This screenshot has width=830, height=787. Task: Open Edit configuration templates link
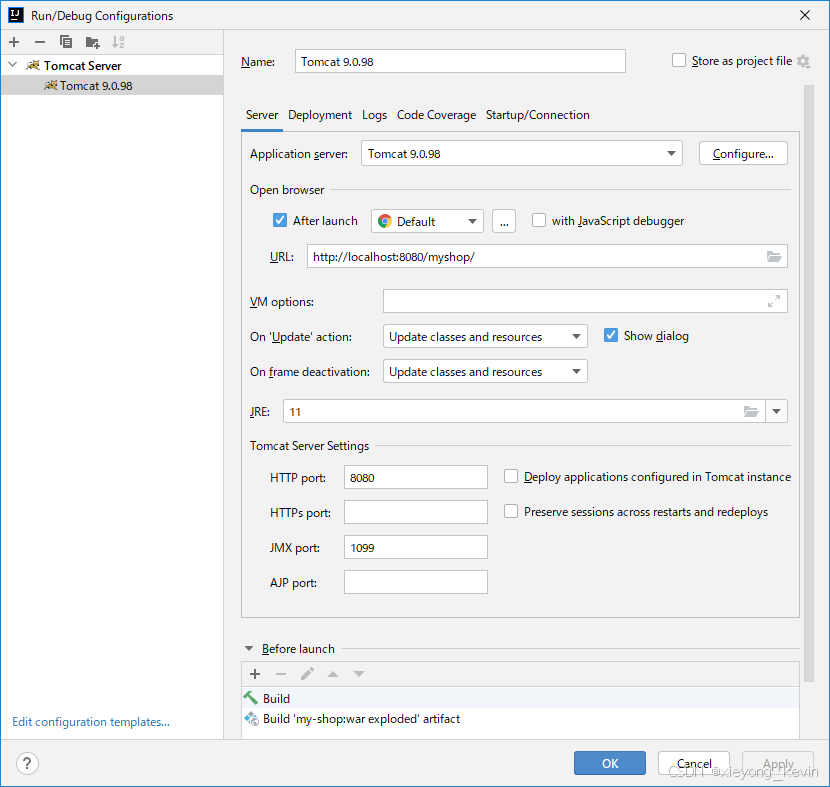pos(91,722)
